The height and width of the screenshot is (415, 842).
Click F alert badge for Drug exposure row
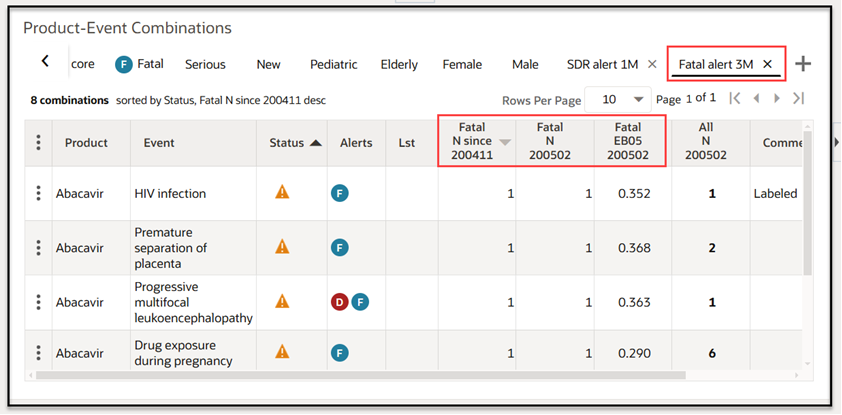(x=339, y=353)
